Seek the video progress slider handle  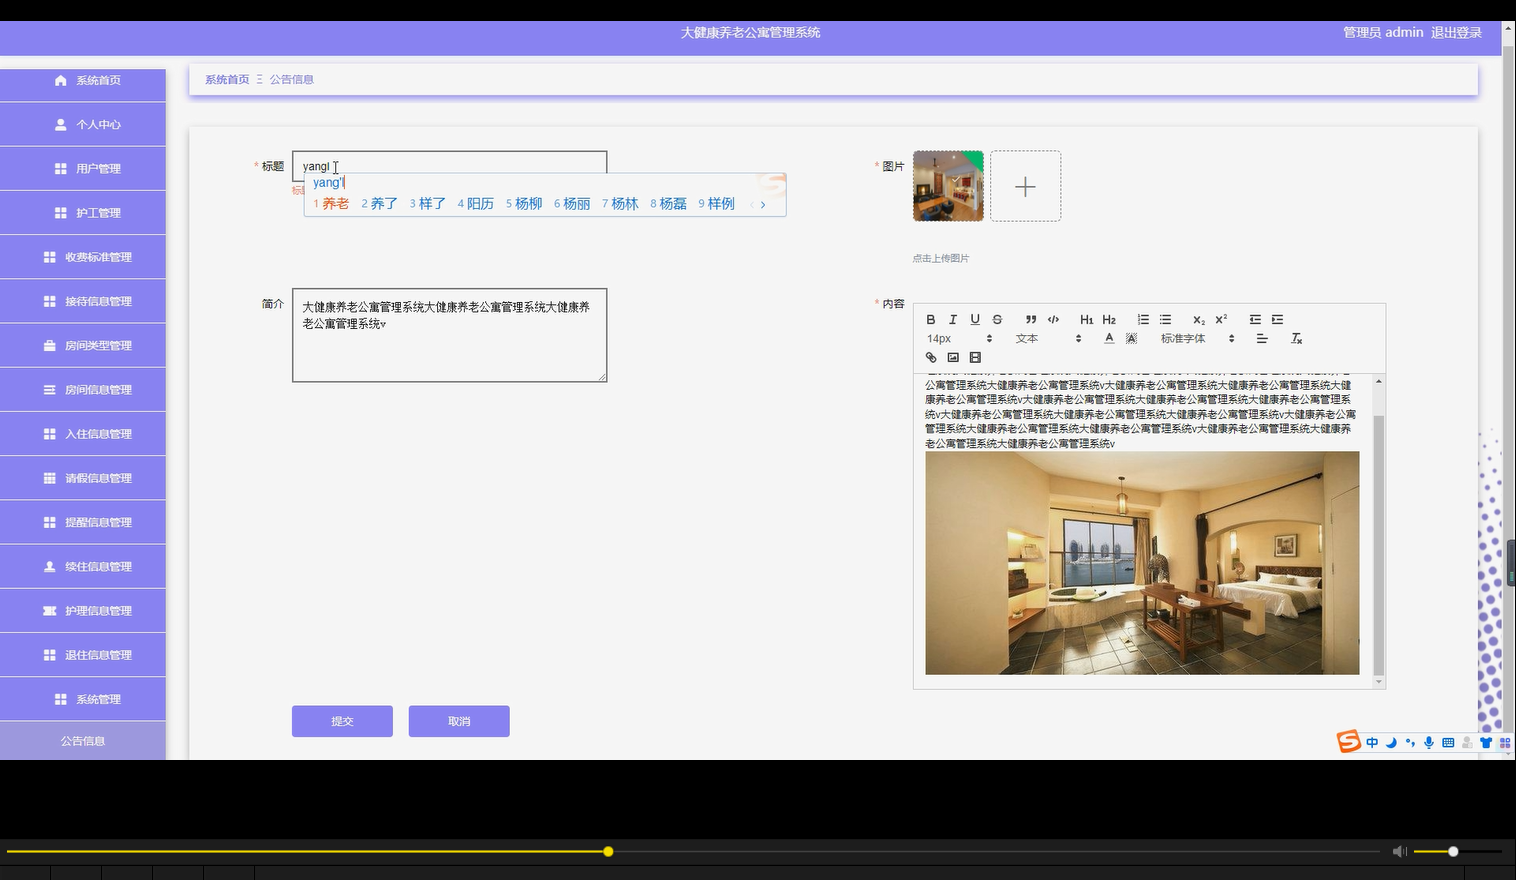point(608,851)
